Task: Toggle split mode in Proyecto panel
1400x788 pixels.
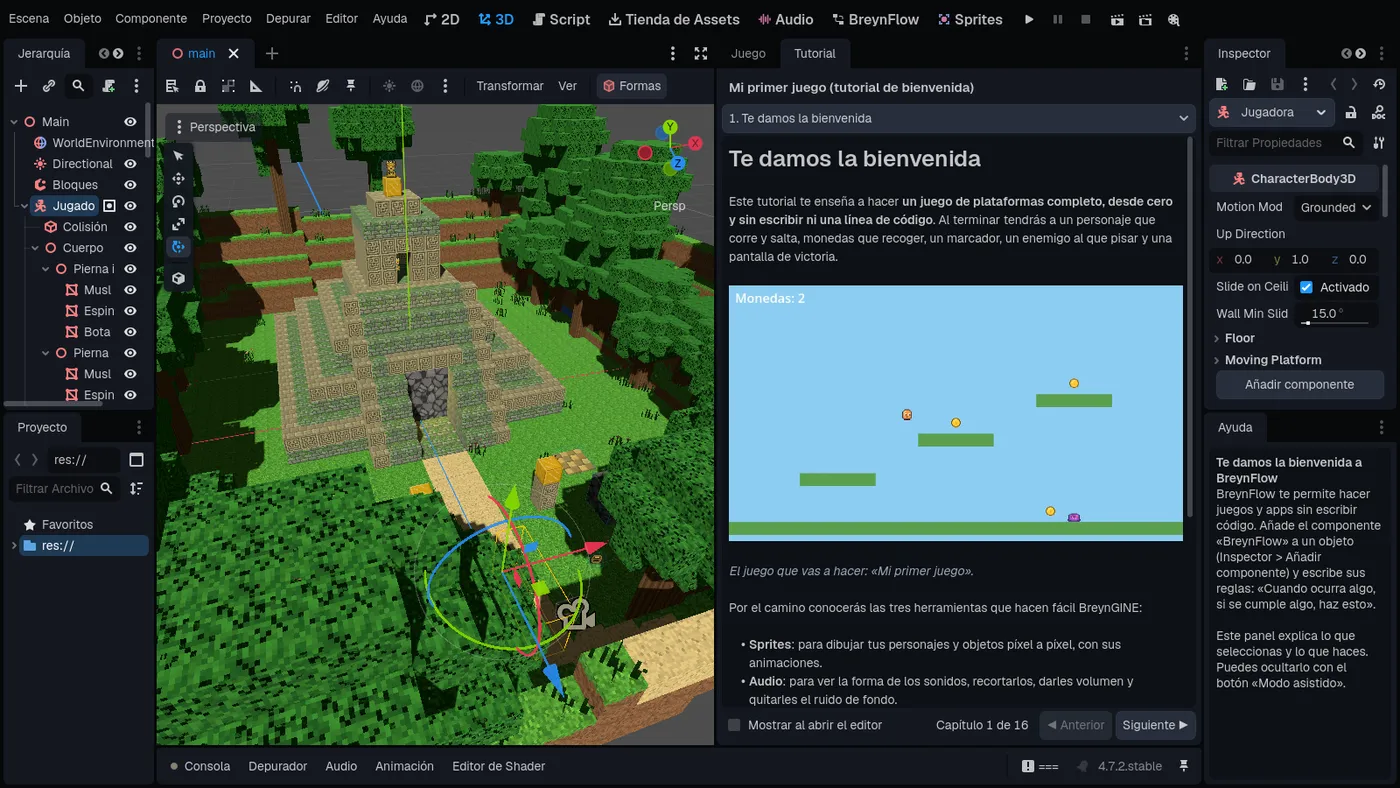Action: click(x=137, y=460)
